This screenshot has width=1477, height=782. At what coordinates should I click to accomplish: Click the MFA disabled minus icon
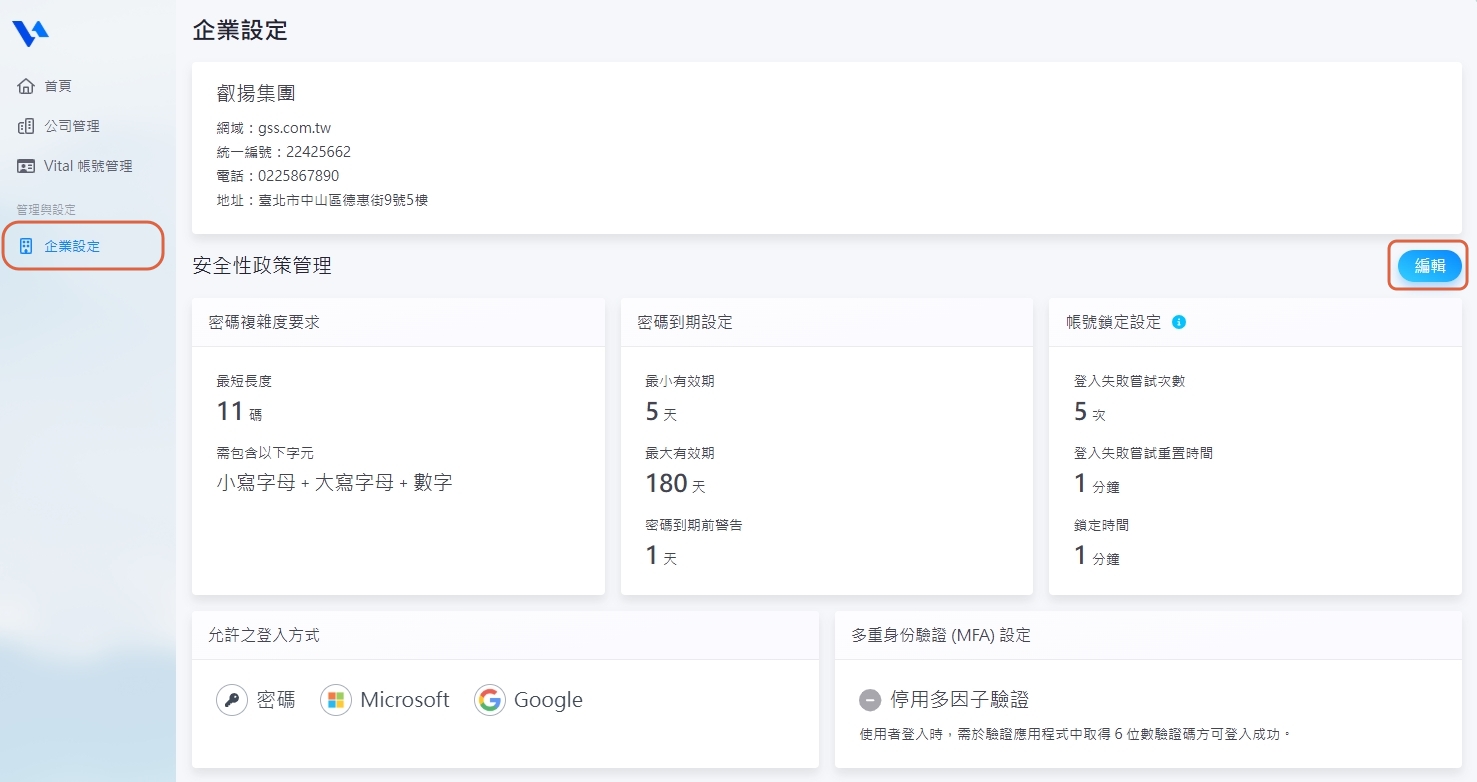tap(869, 700)
